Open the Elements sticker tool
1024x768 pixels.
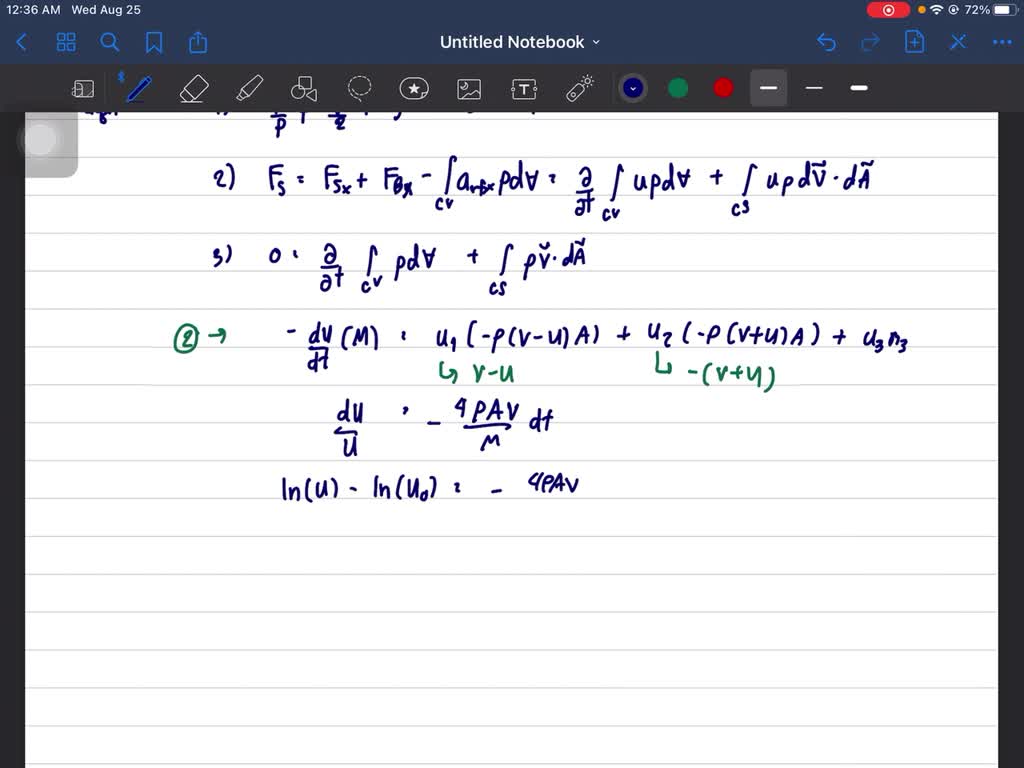pyautogui.click(x=414, y=89)
